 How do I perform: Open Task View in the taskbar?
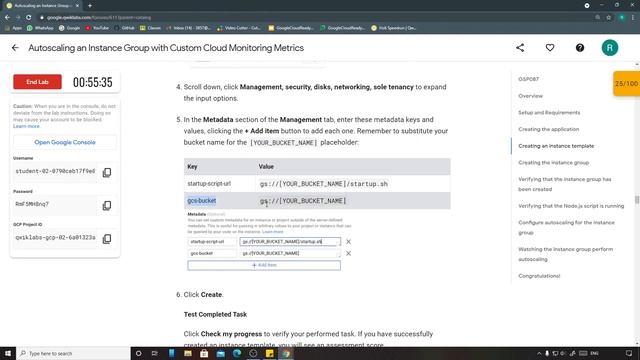tap(155, 353)
